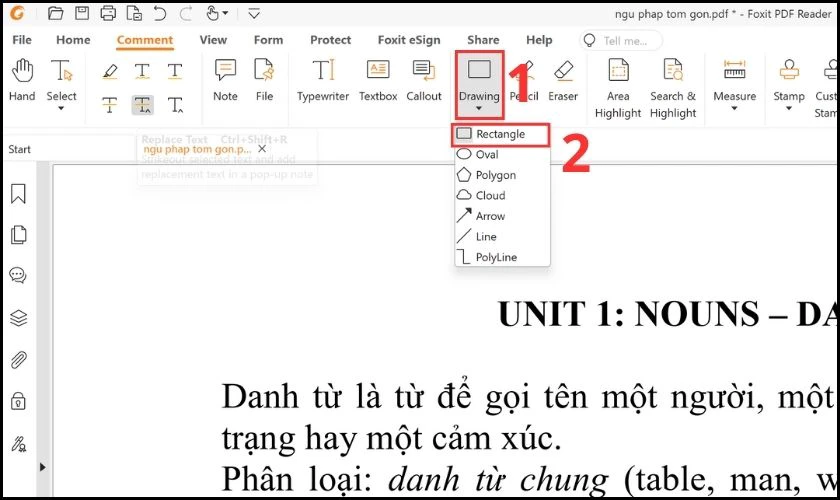Viewport: 840px width, 500px height.
Task: Click the Tell me search field
Action: (621, 40)
